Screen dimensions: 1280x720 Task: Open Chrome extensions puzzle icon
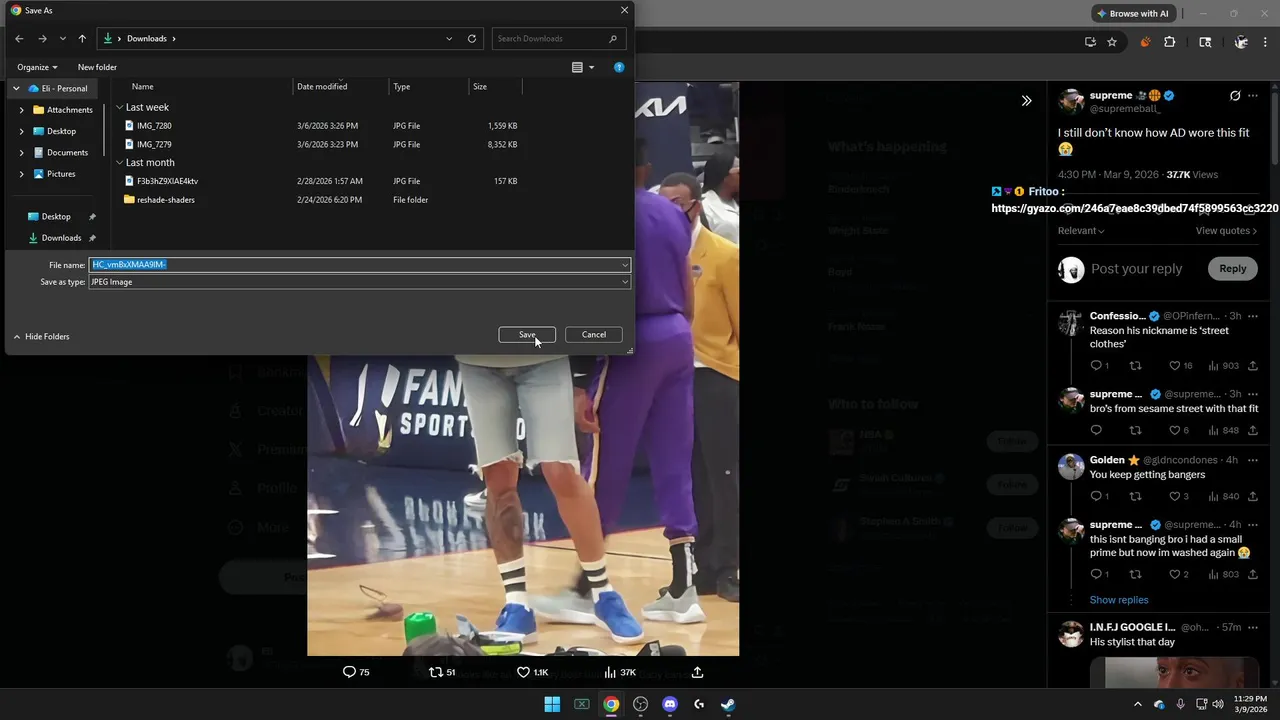pyautogui.click(x=1170, y=42)
